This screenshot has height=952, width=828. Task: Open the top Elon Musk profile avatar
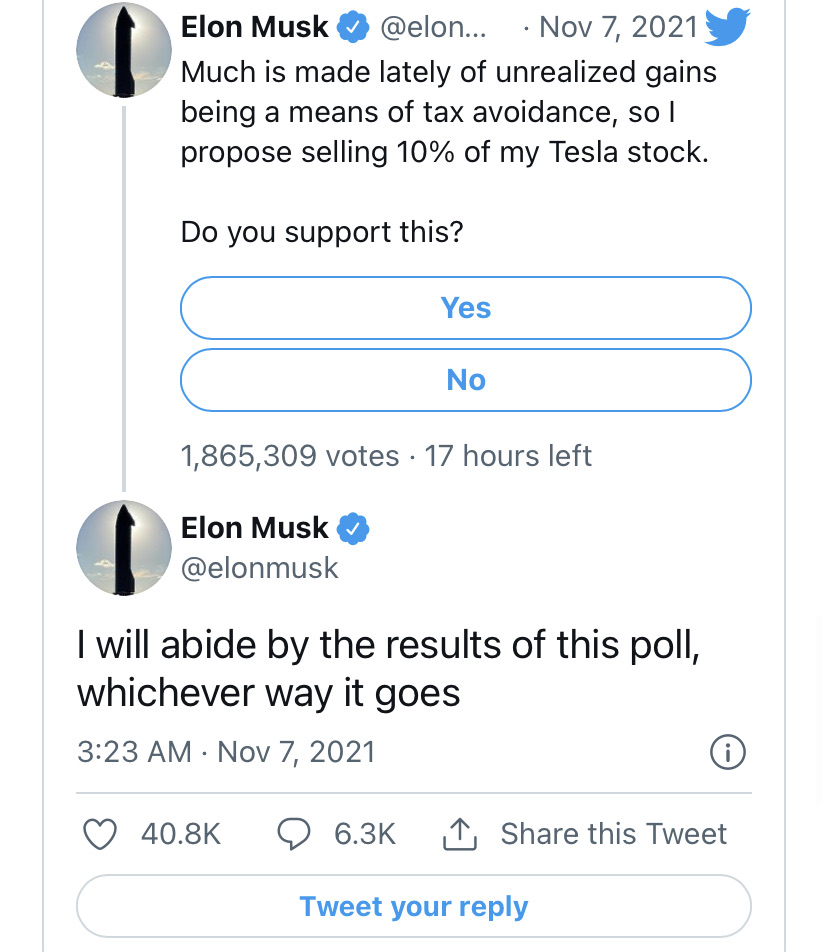[125, 49]
